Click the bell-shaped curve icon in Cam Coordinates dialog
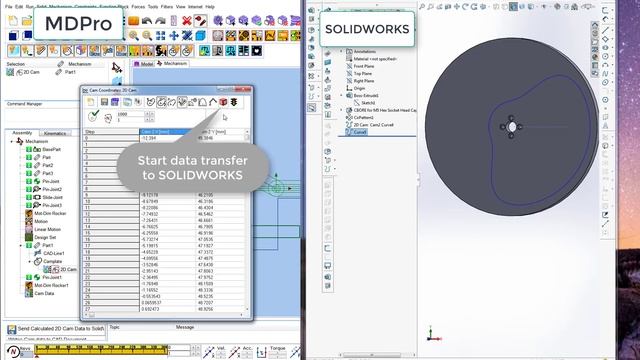Screen dimensions: 640x360 pyautogui.click(x=202, y=102)
